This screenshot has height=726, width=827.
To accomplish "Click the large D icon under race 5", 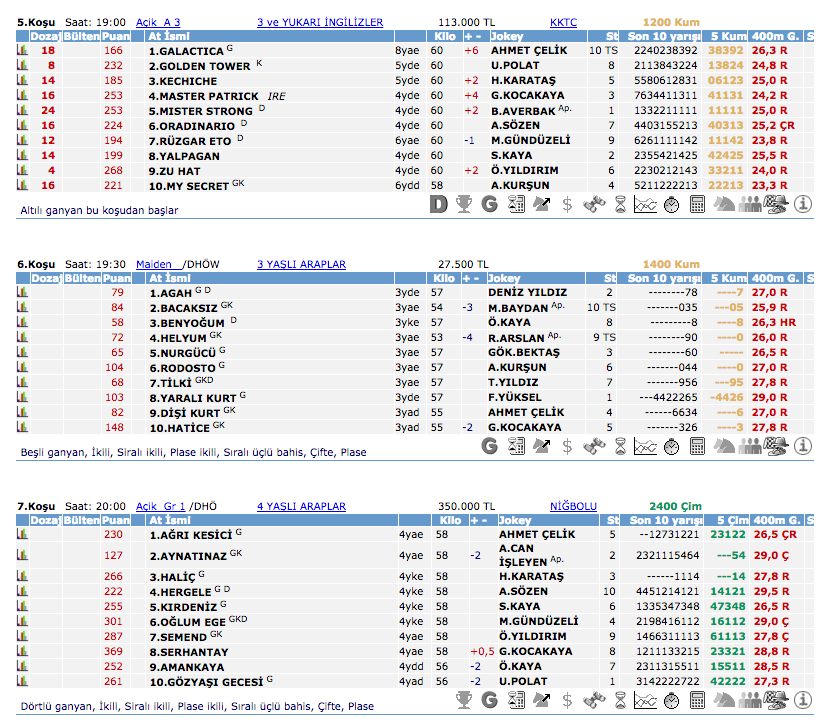I will [438, 204].
